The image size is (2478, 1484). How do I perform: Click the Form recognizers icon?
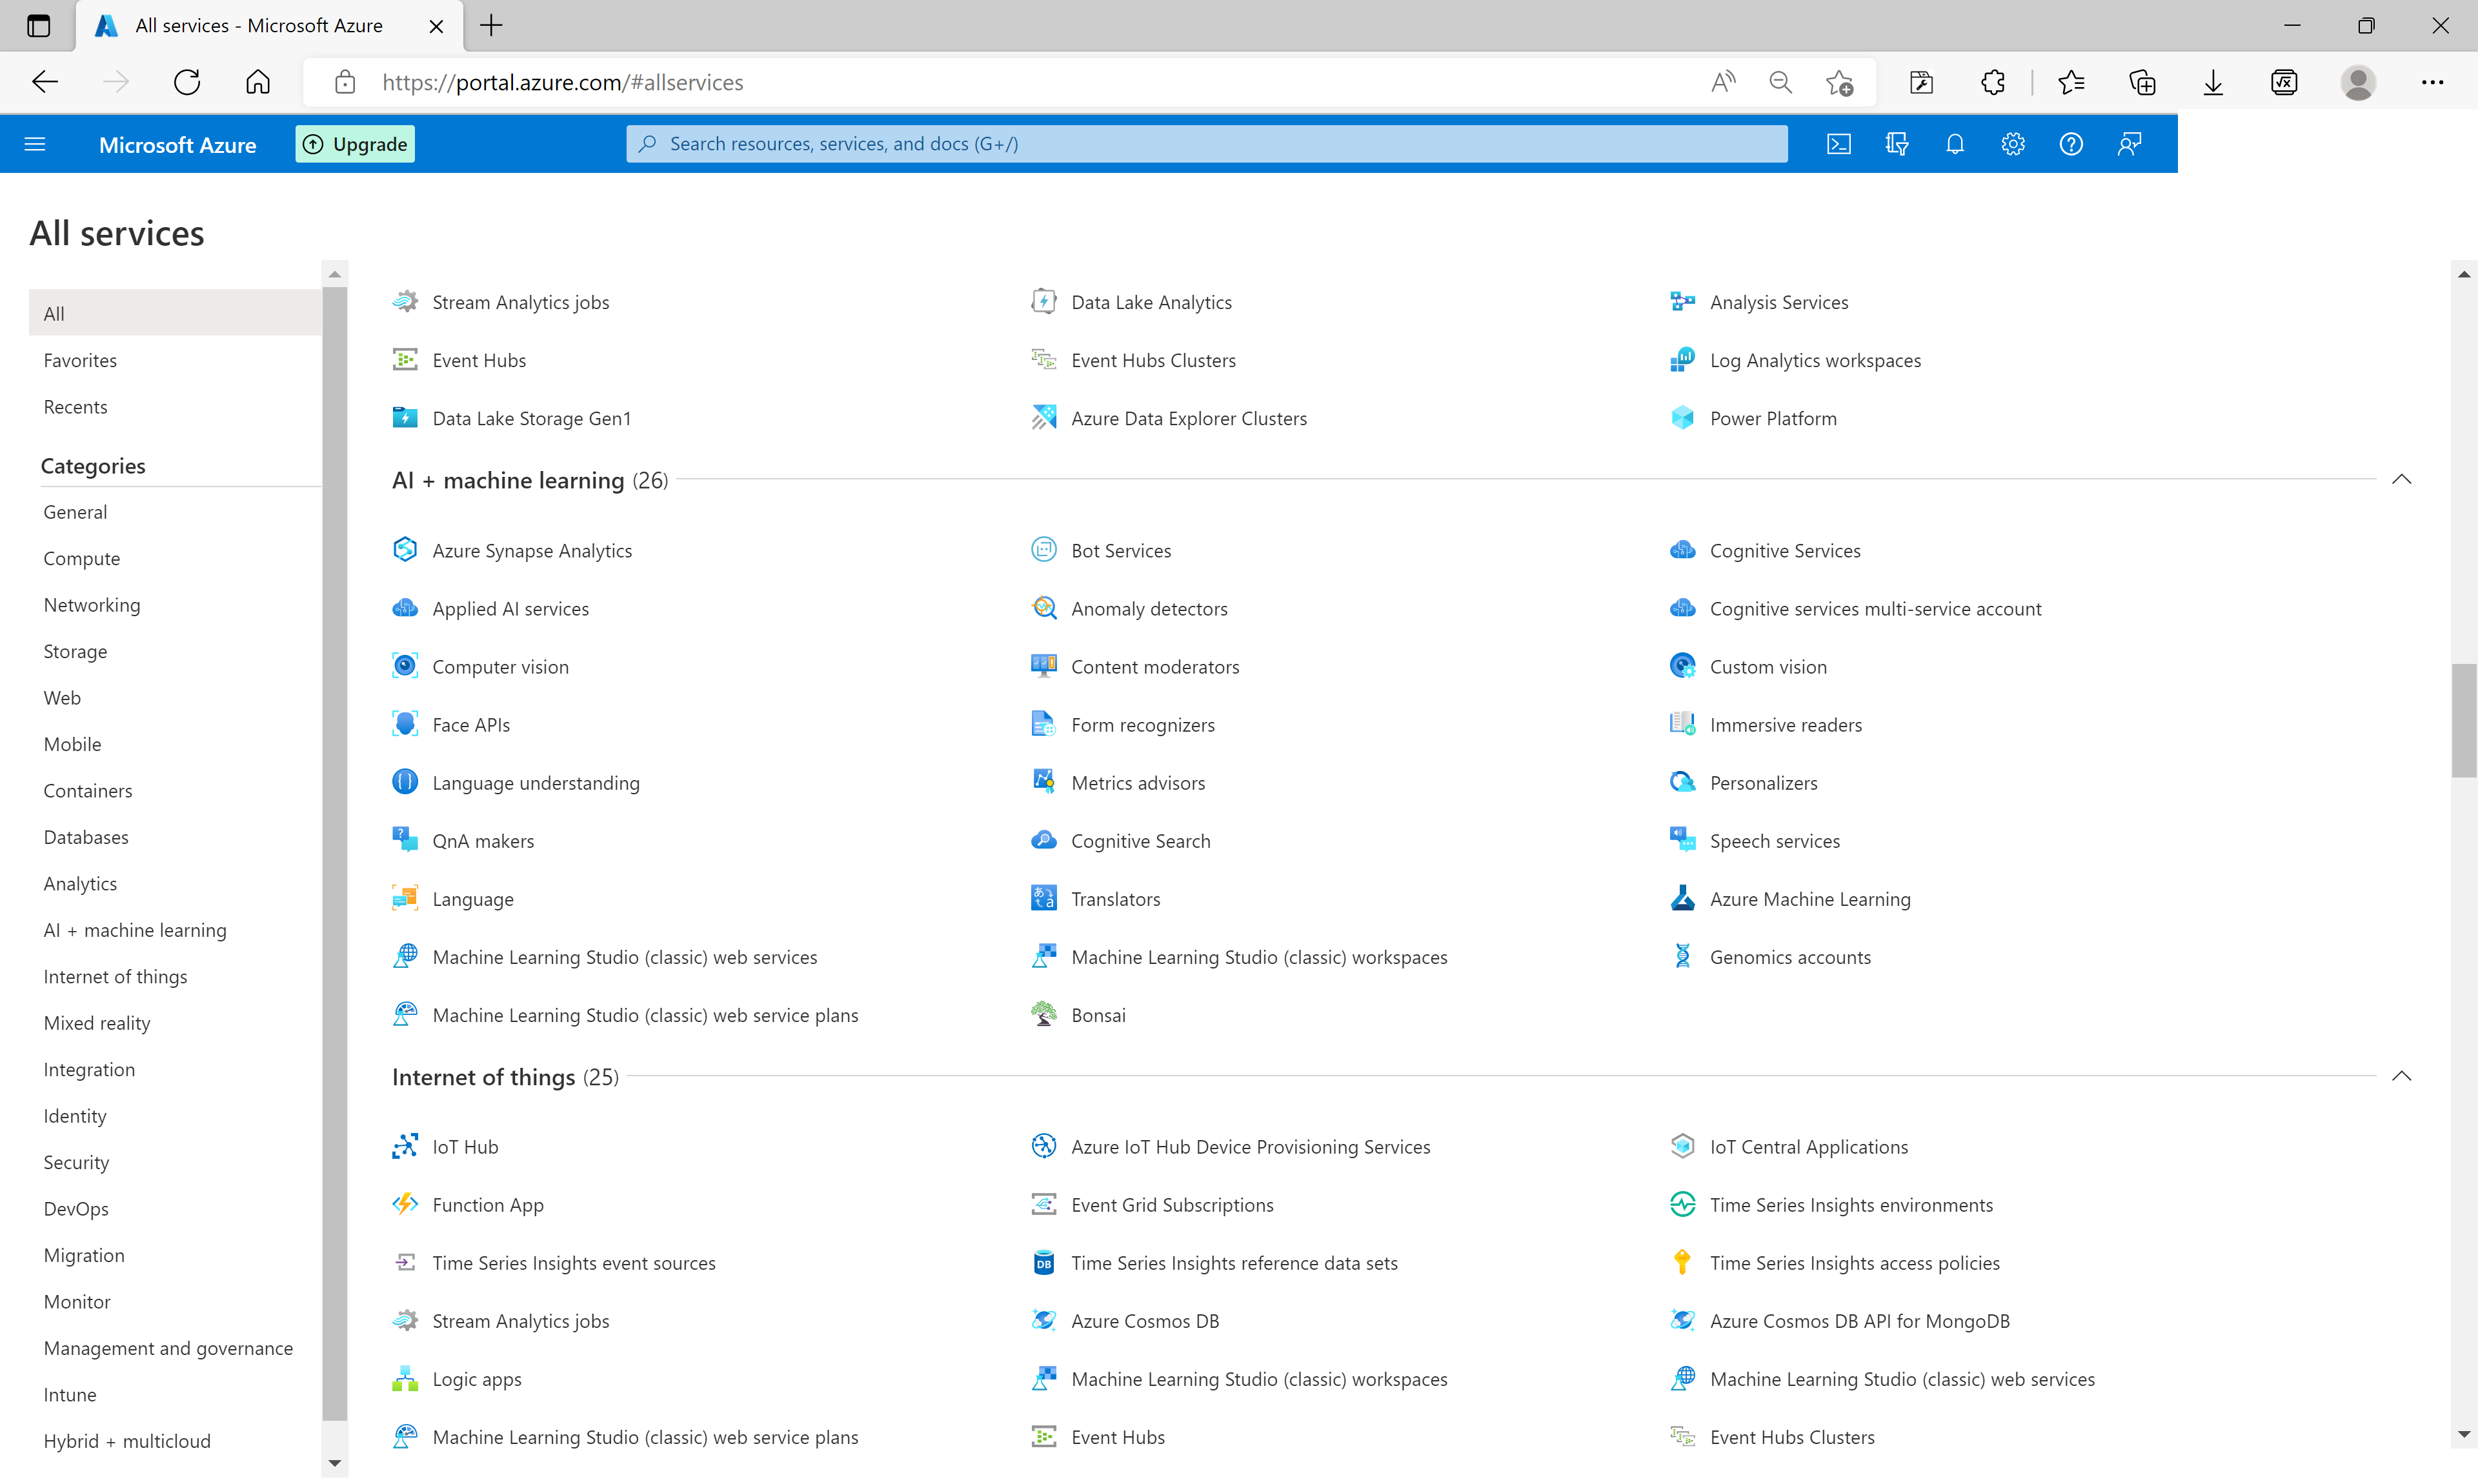(x=1043, y=724)
